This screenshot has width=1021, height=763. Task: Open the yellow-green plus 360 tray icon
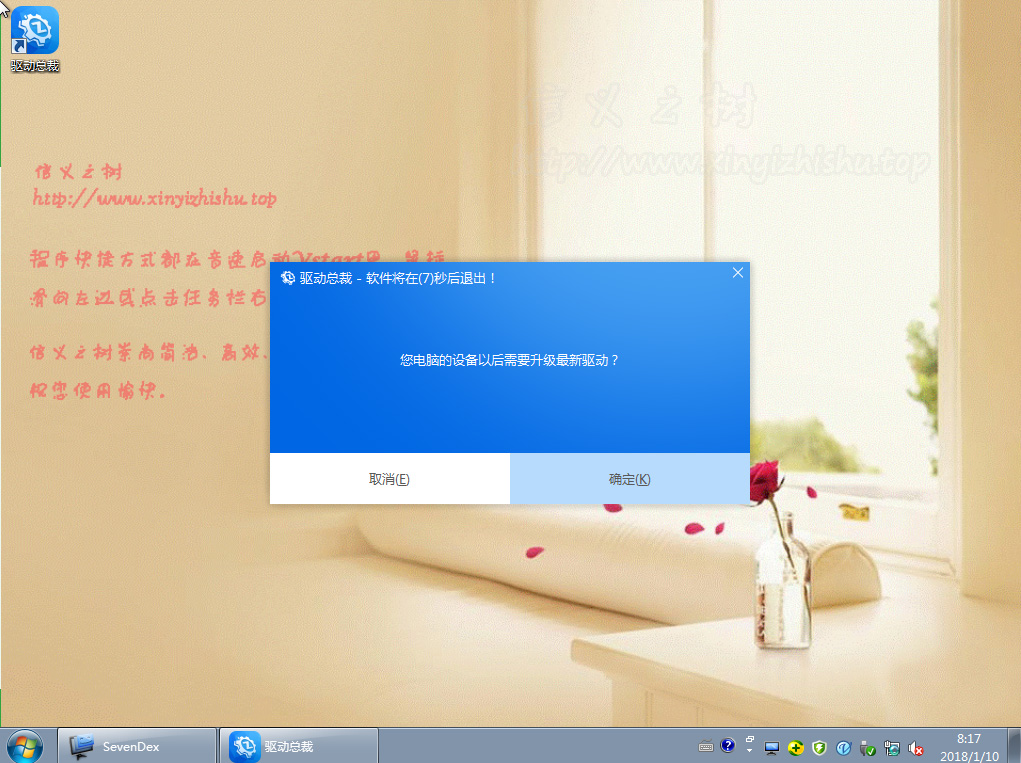pyautogui.click(x=795, y=747)
